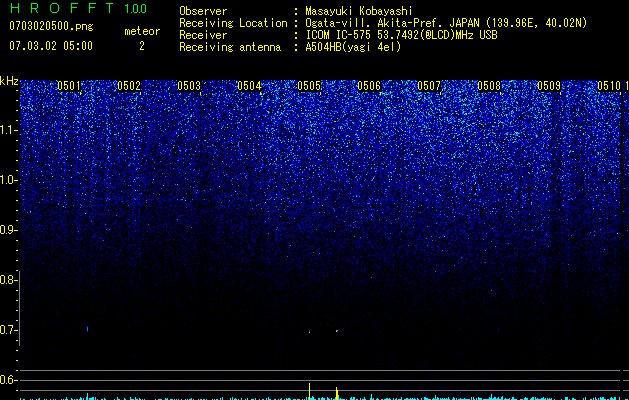Click the 0508 time marker
The image size is (629, 400).
489,86
